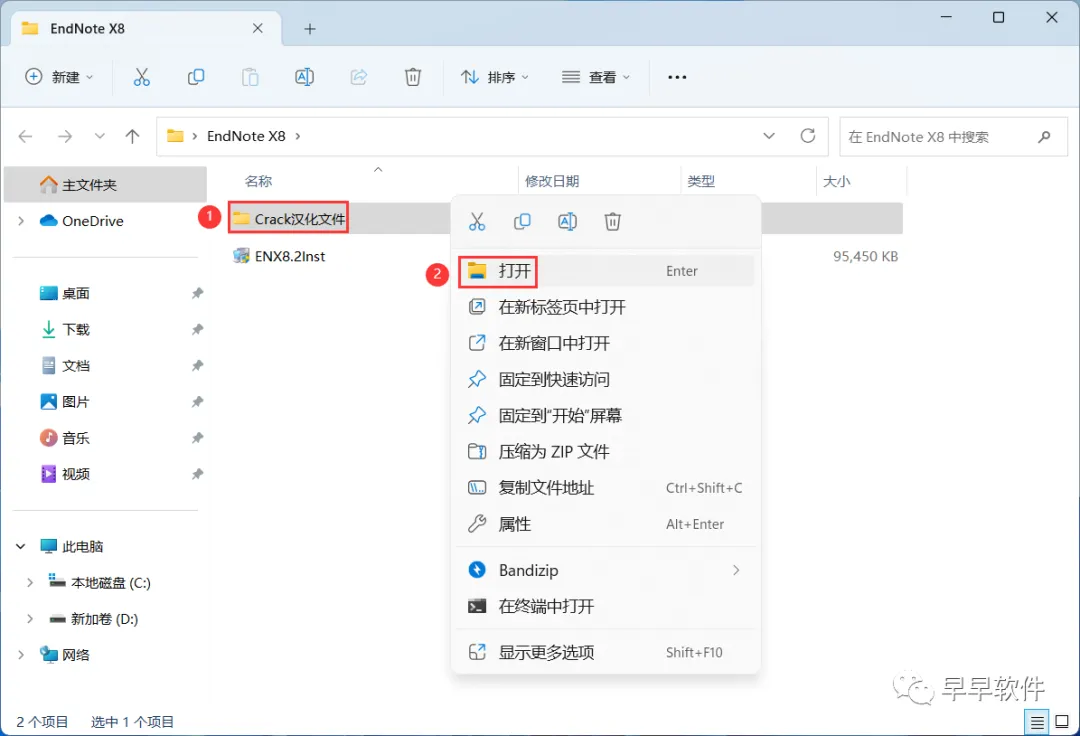Sort by the 大小 column header
The image size is (1080, 736).
coord(837,181)
